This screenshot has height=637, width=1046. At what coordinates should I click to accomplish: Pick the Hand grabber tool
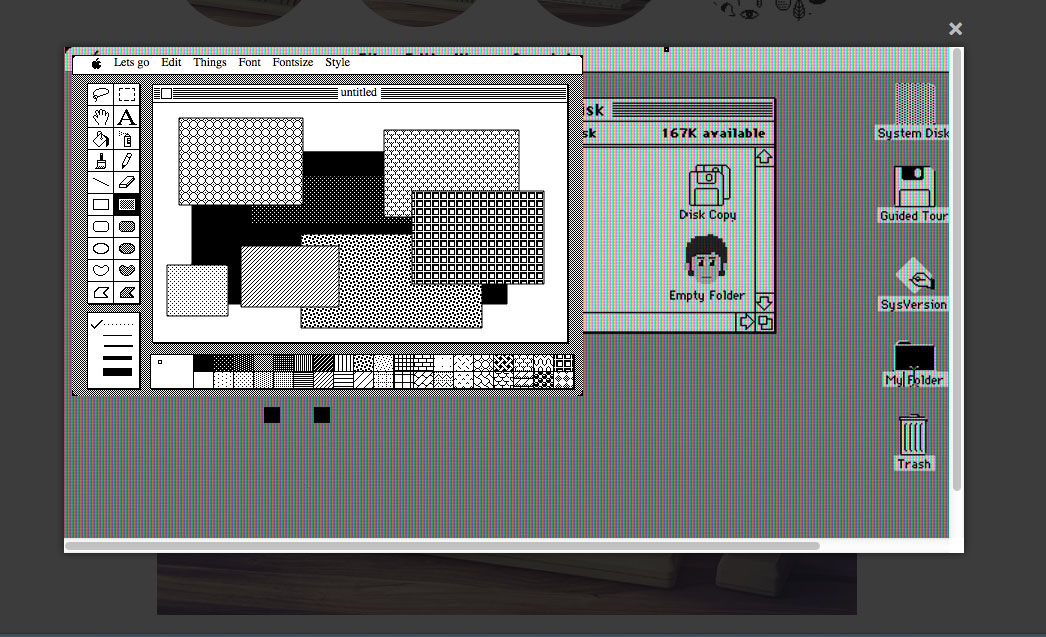(101, 117)
